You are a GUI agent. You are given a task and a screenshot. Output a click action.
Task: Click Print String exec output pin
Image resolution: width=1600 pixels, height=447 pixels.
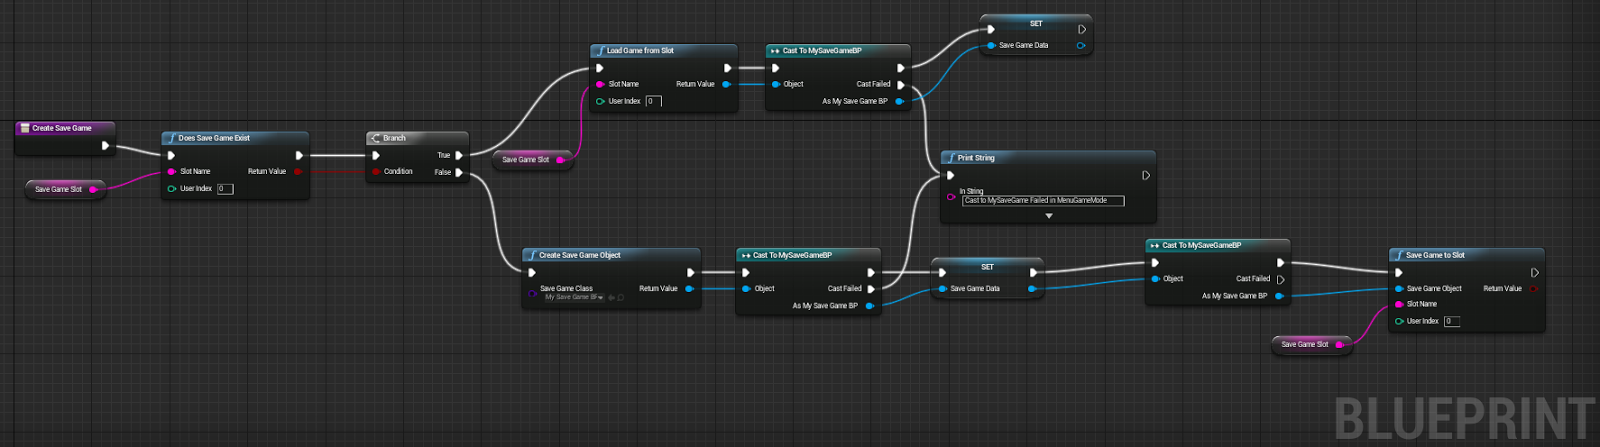(x=1146, y=175)
